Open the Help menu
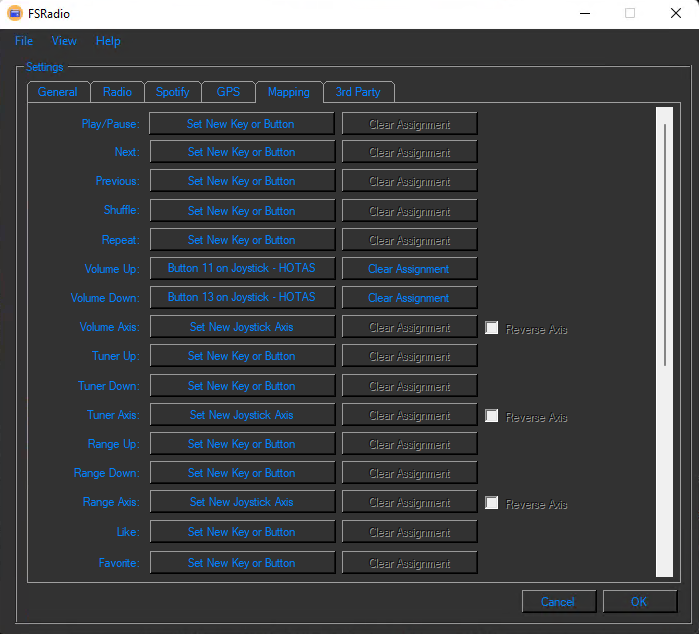The width and height of the screenshot is (699, 634). [108, 41]
